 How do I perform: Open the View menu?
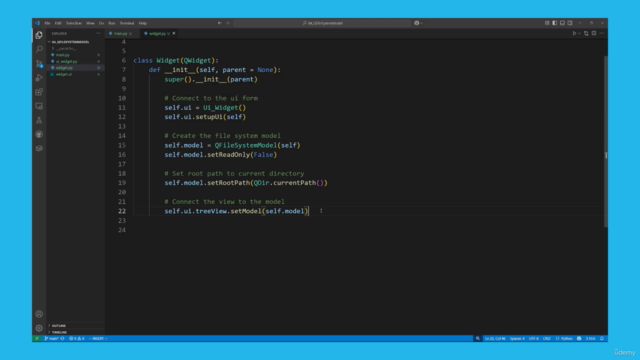[90, 23]
